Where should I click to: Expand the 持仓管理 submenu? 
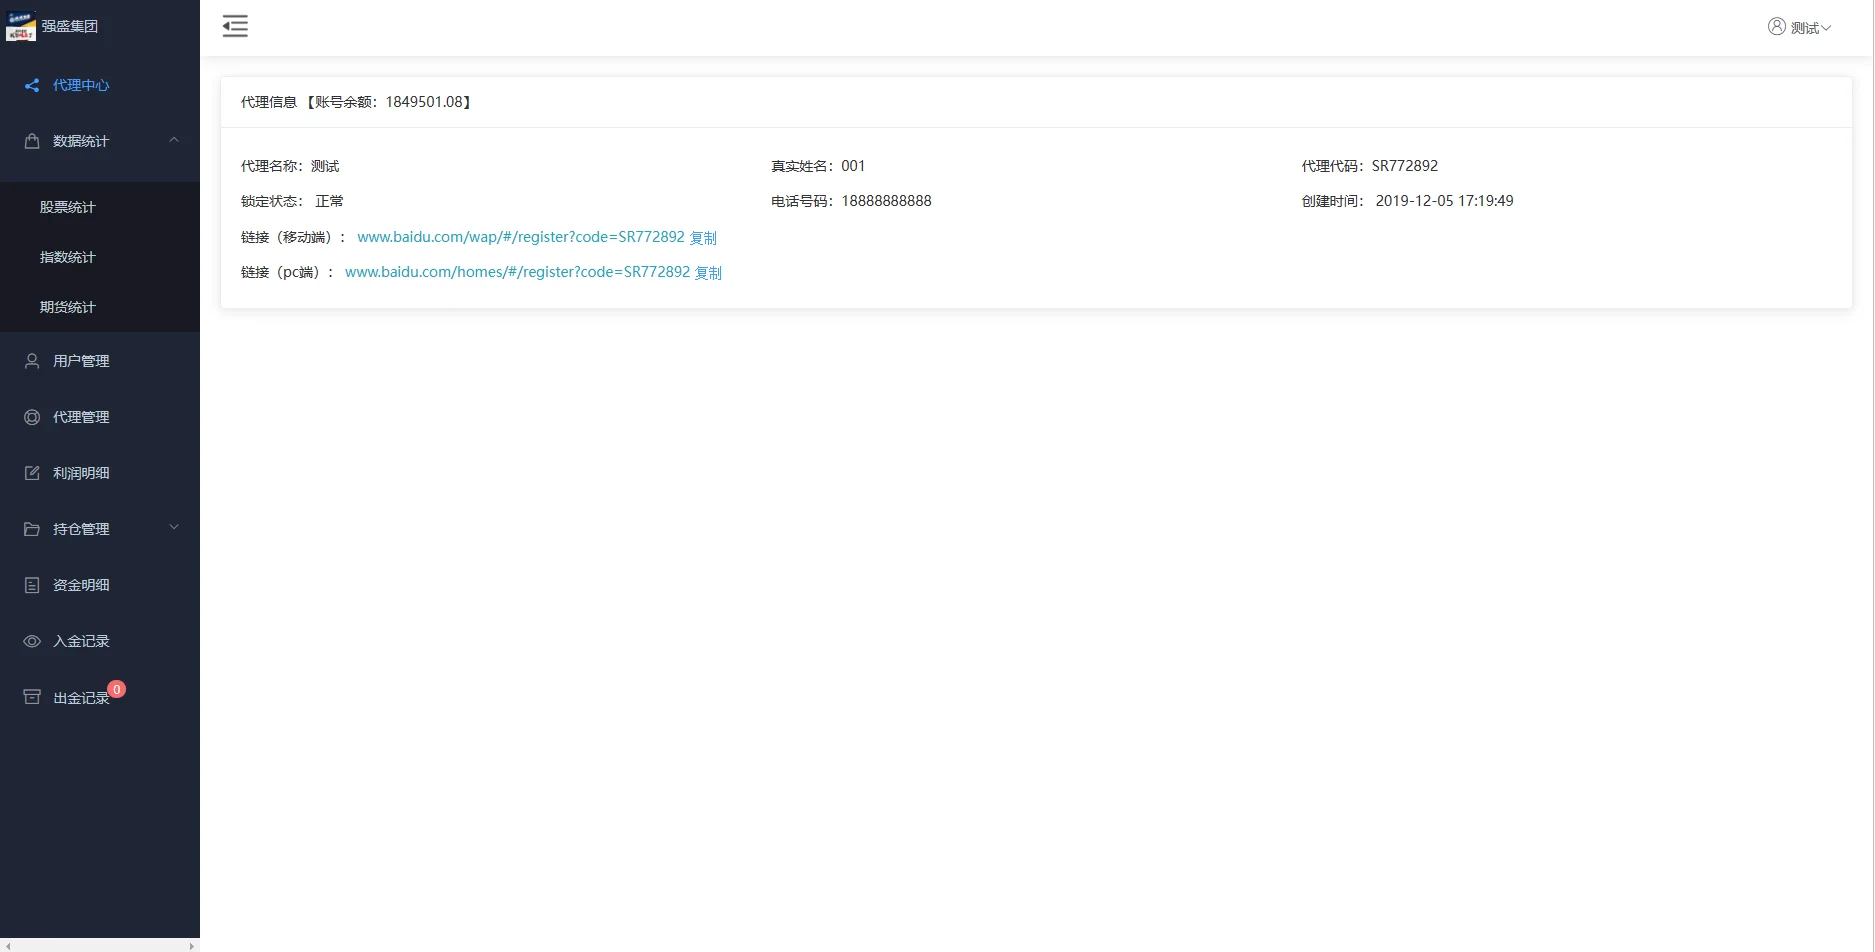coord(174,528)
